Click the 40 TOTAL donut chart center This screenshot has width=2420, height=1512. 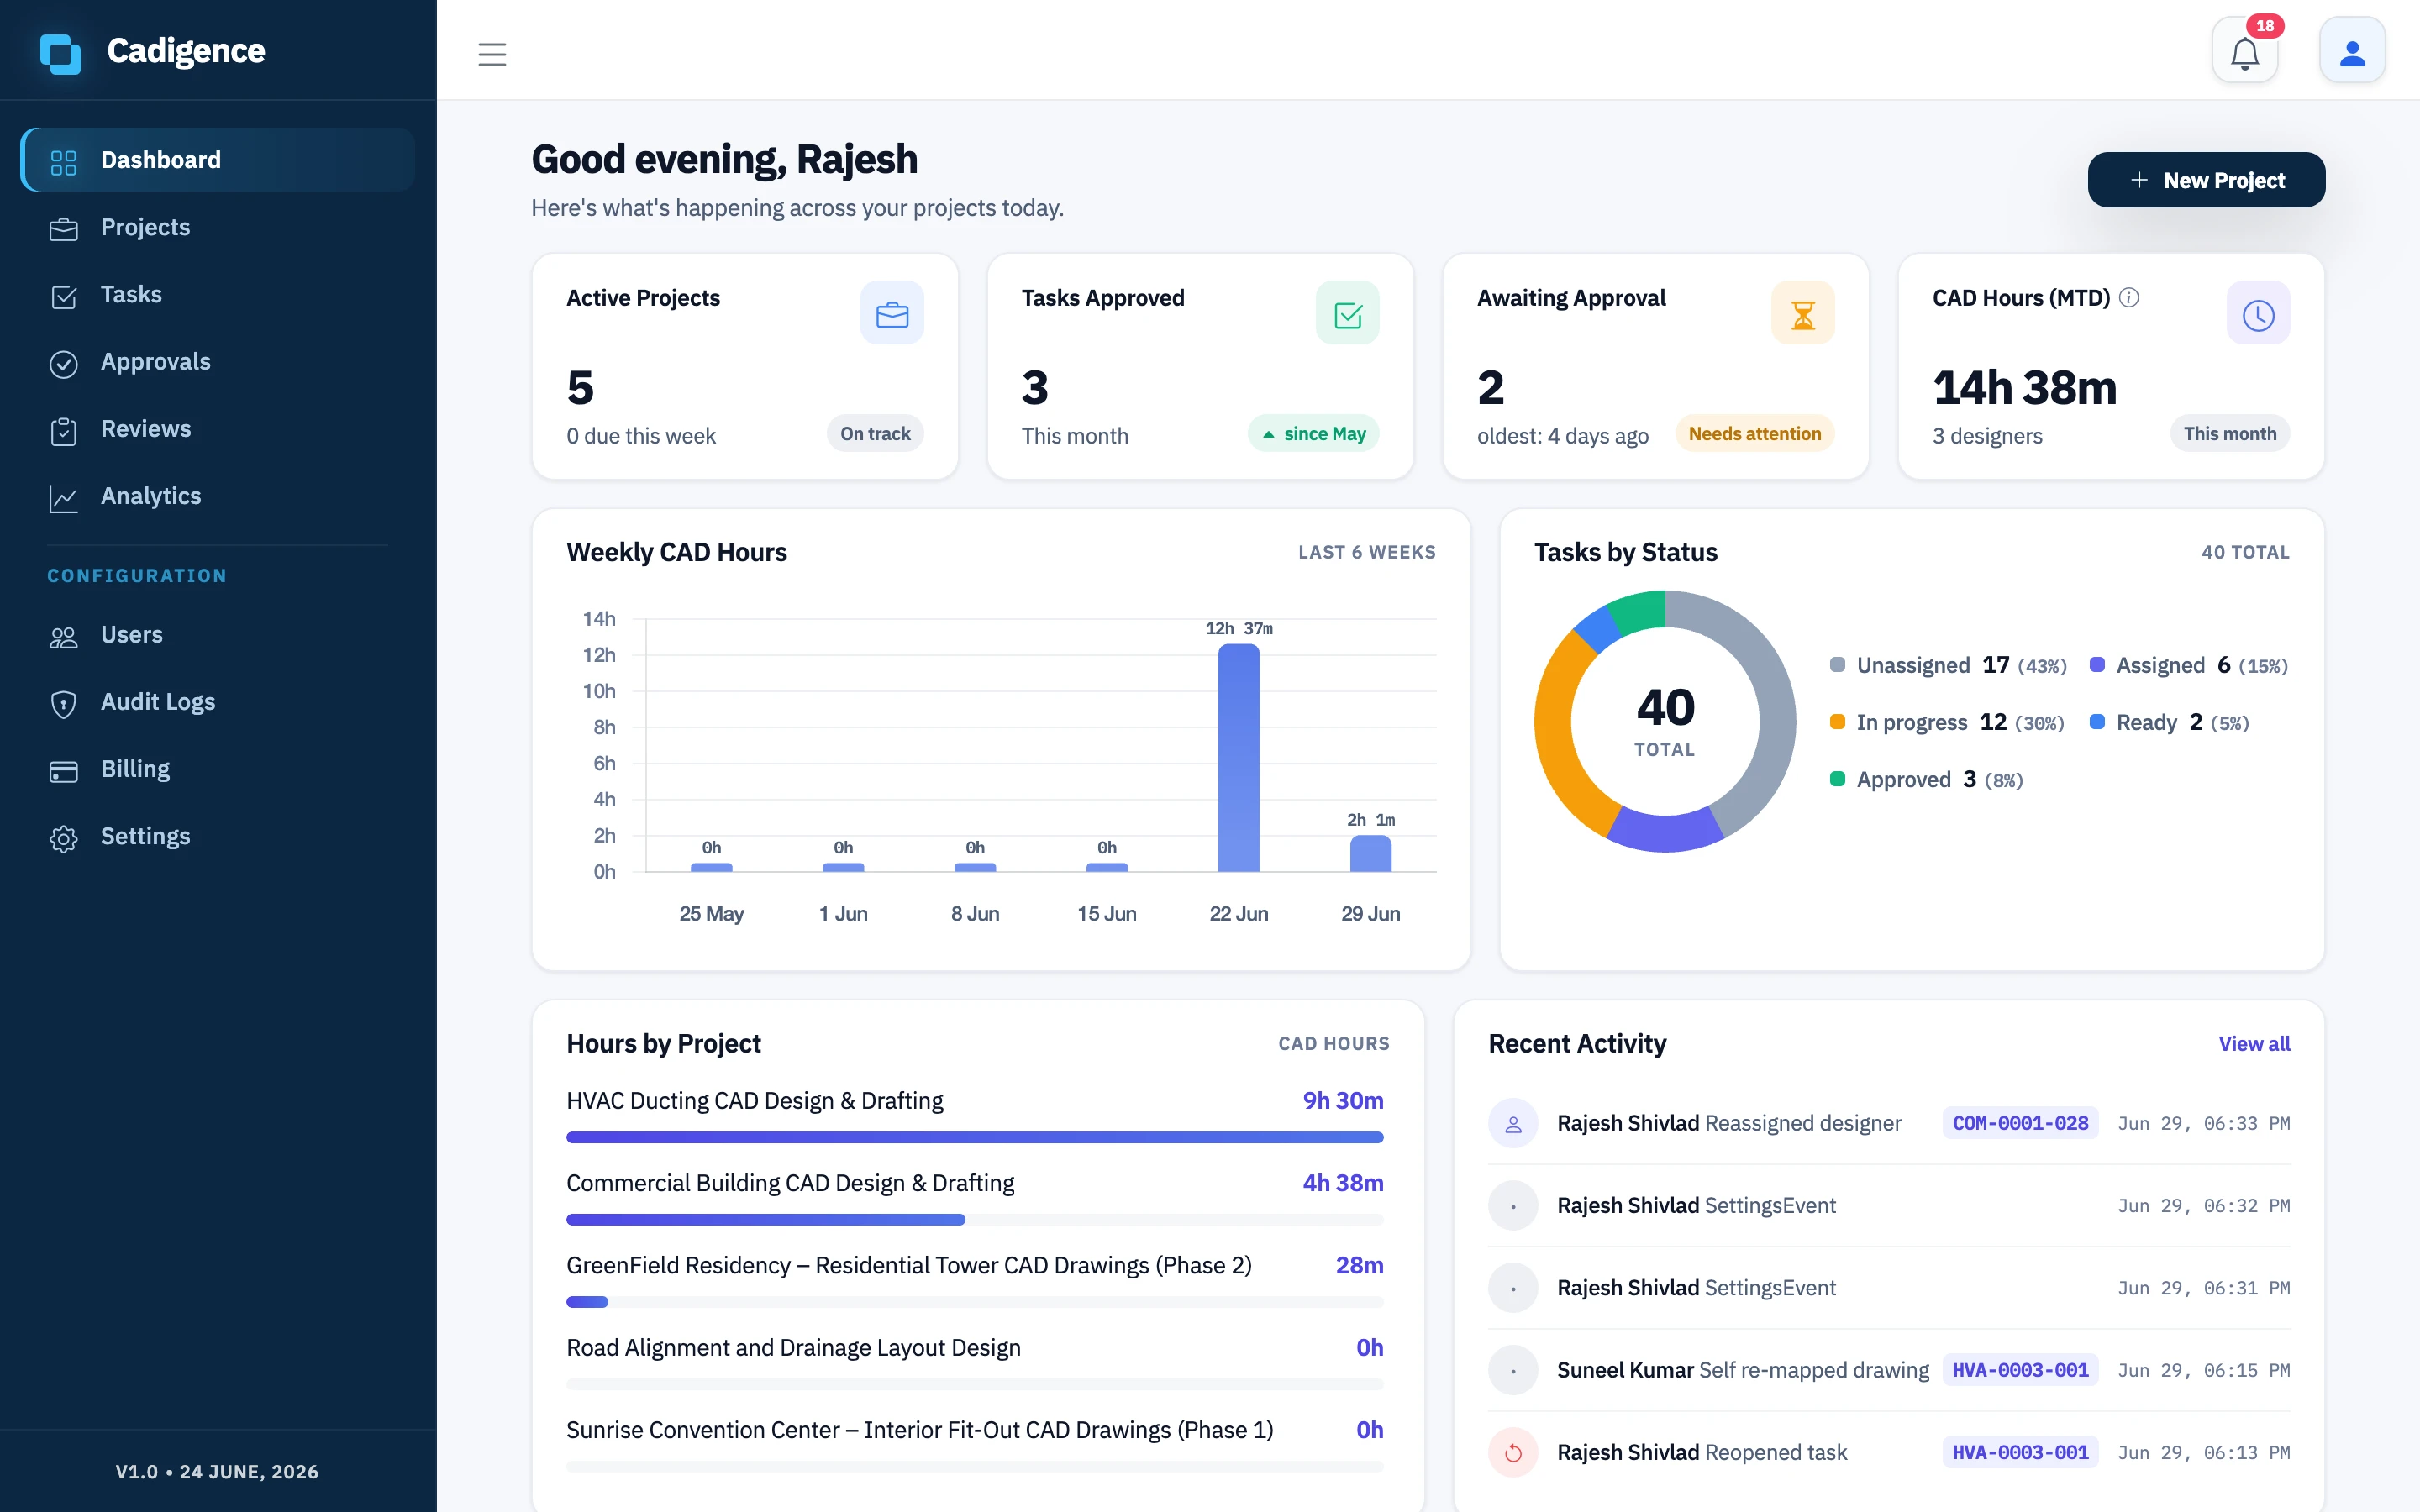[1665, 720]
